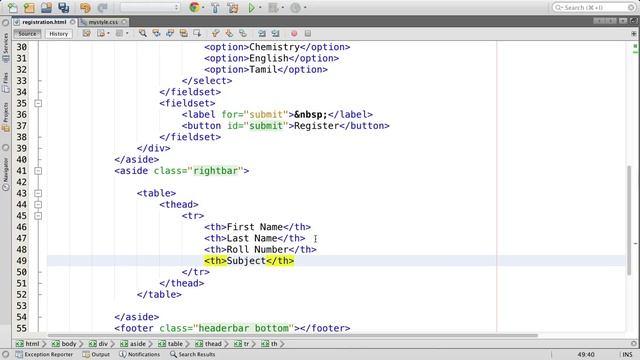Toggle Highlight Search icon
The width and height of the screenshot is (640, 360).
(183, 33)
